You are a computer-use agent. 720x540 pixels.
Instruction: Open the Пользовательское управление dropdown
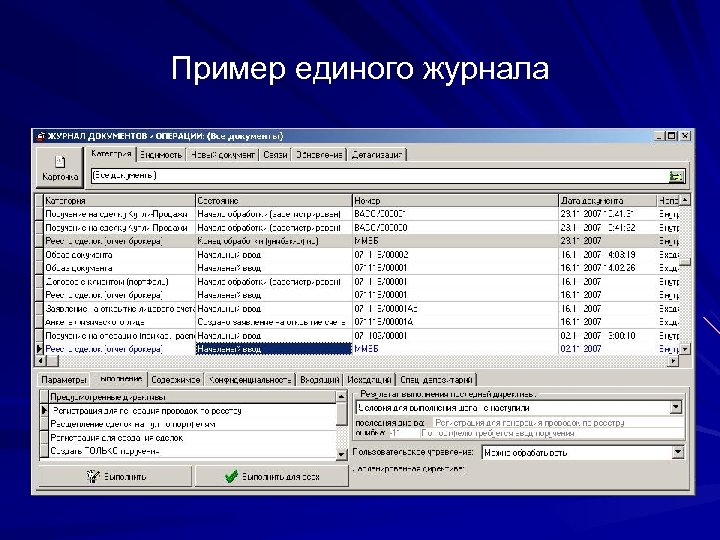[678, 452]
